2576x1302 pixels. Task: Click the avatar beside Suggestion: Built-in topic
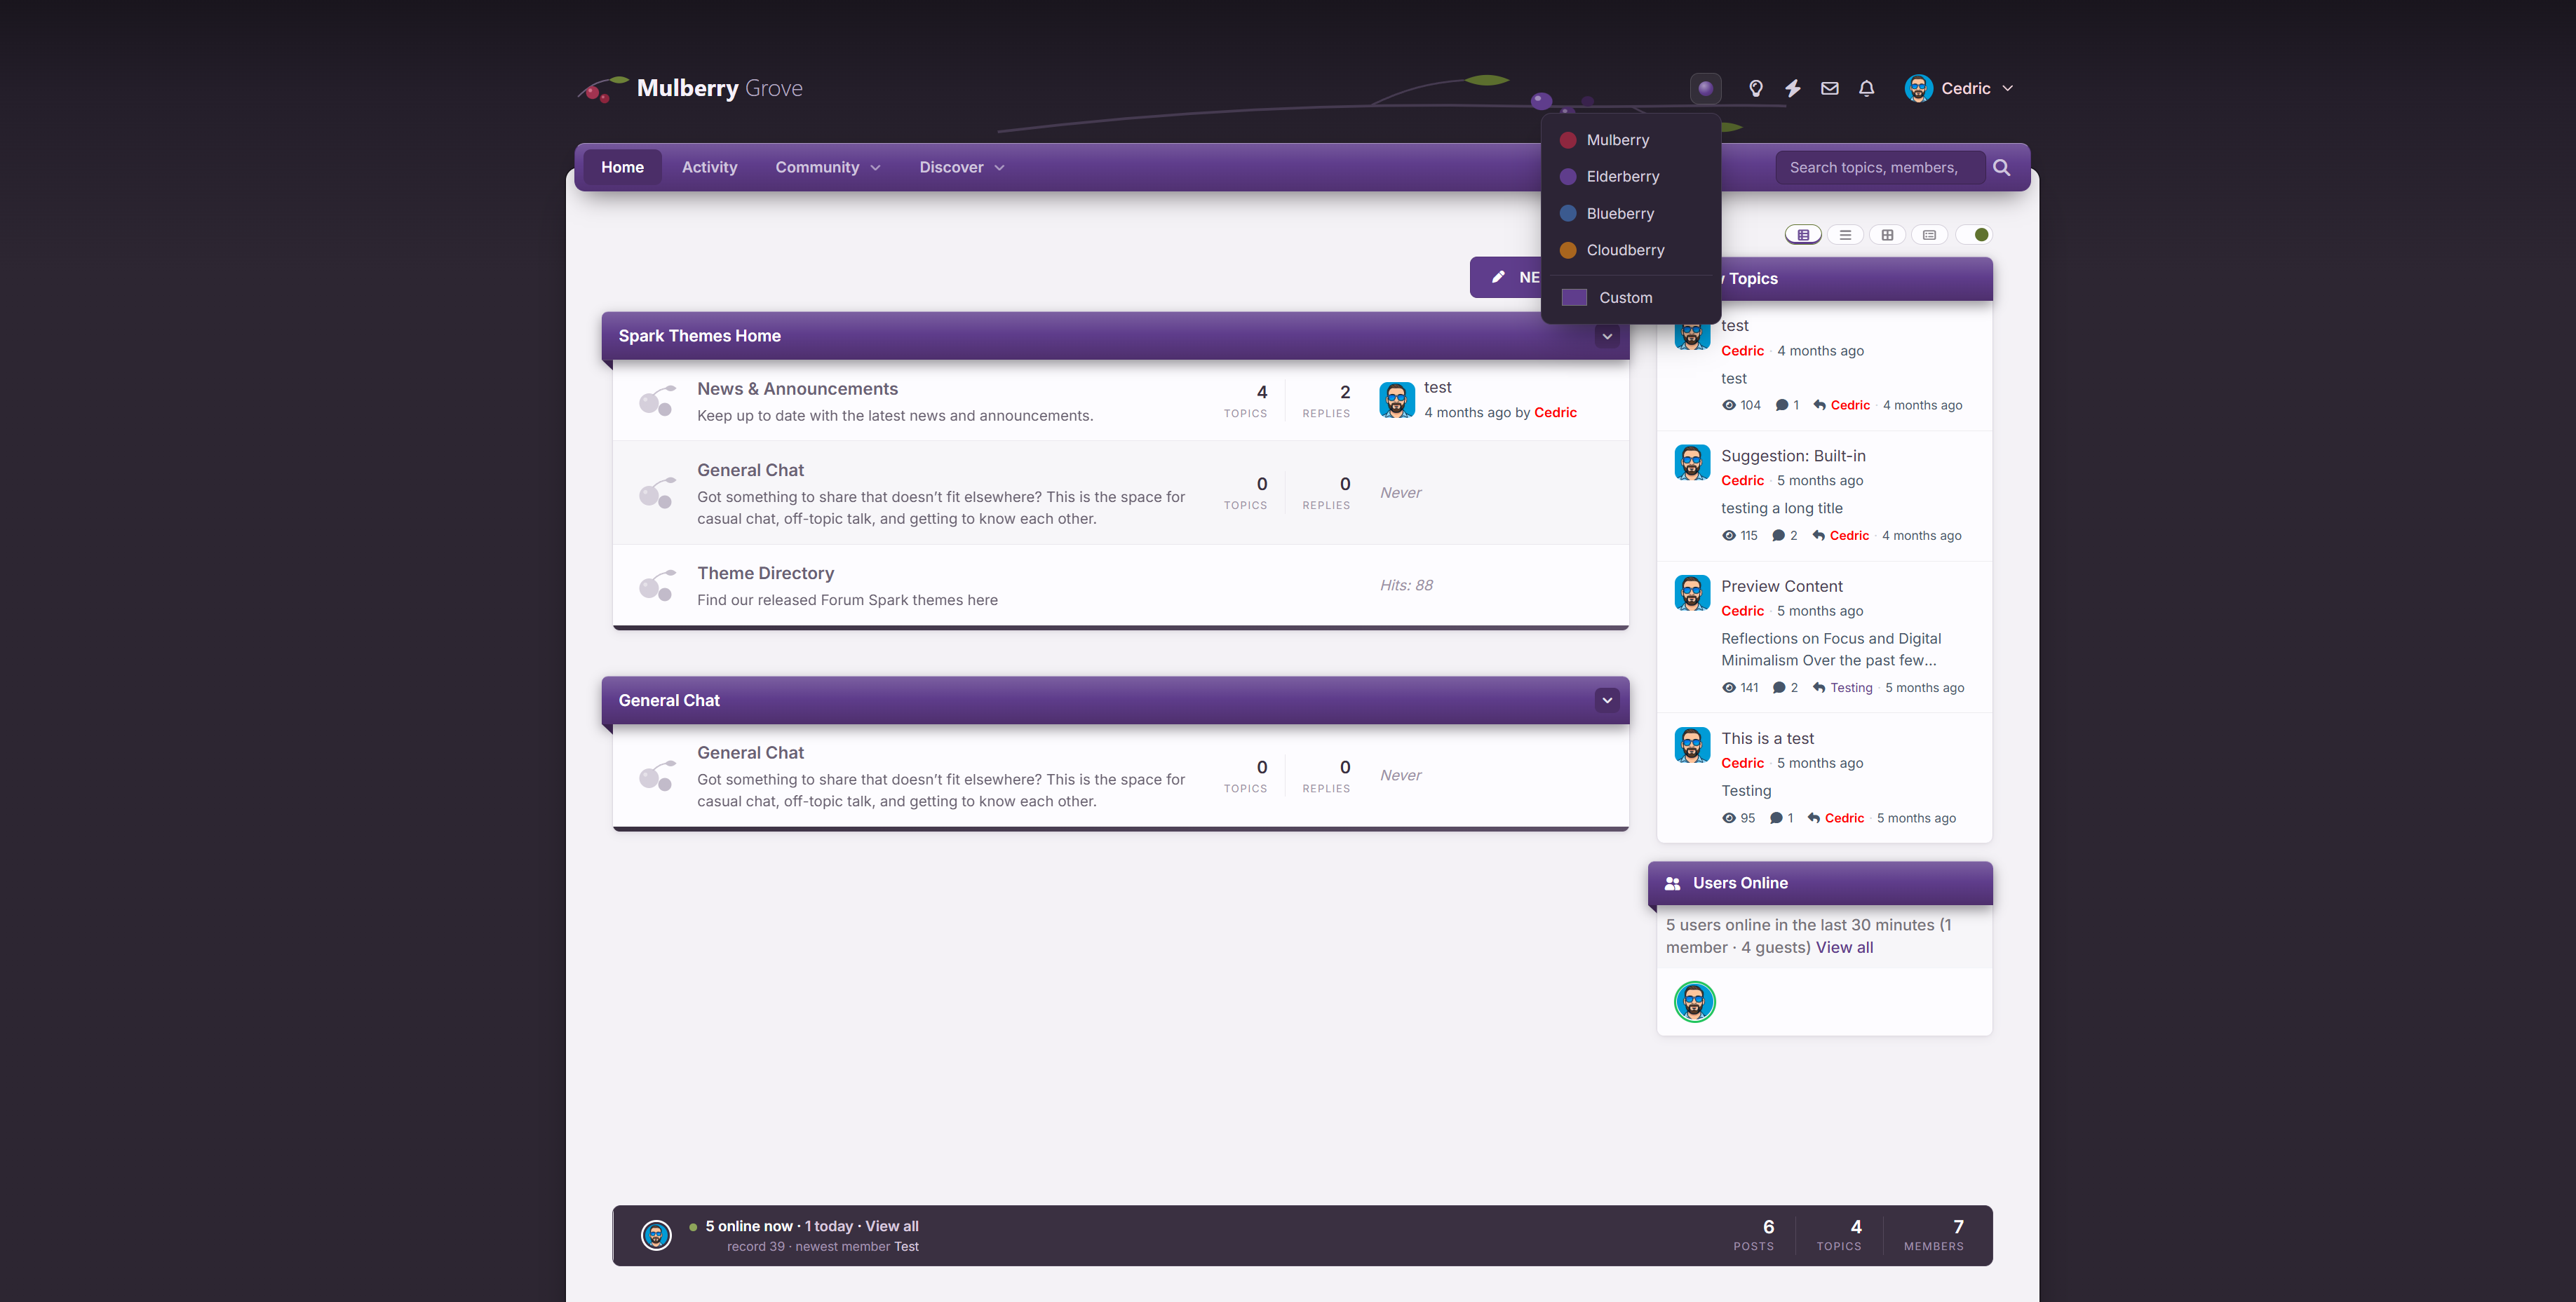(x=1692, y=463)
